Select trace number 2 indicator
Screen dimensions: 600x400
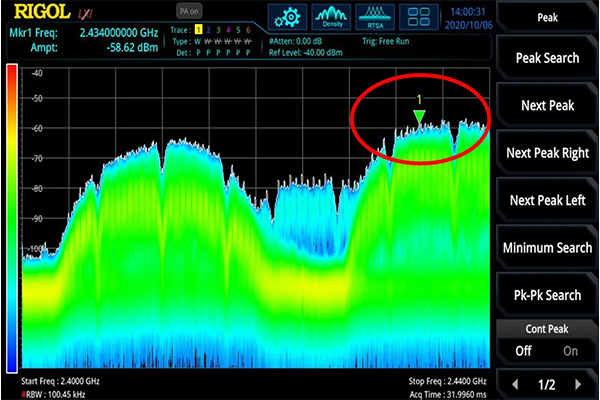(x=208, y=30)
